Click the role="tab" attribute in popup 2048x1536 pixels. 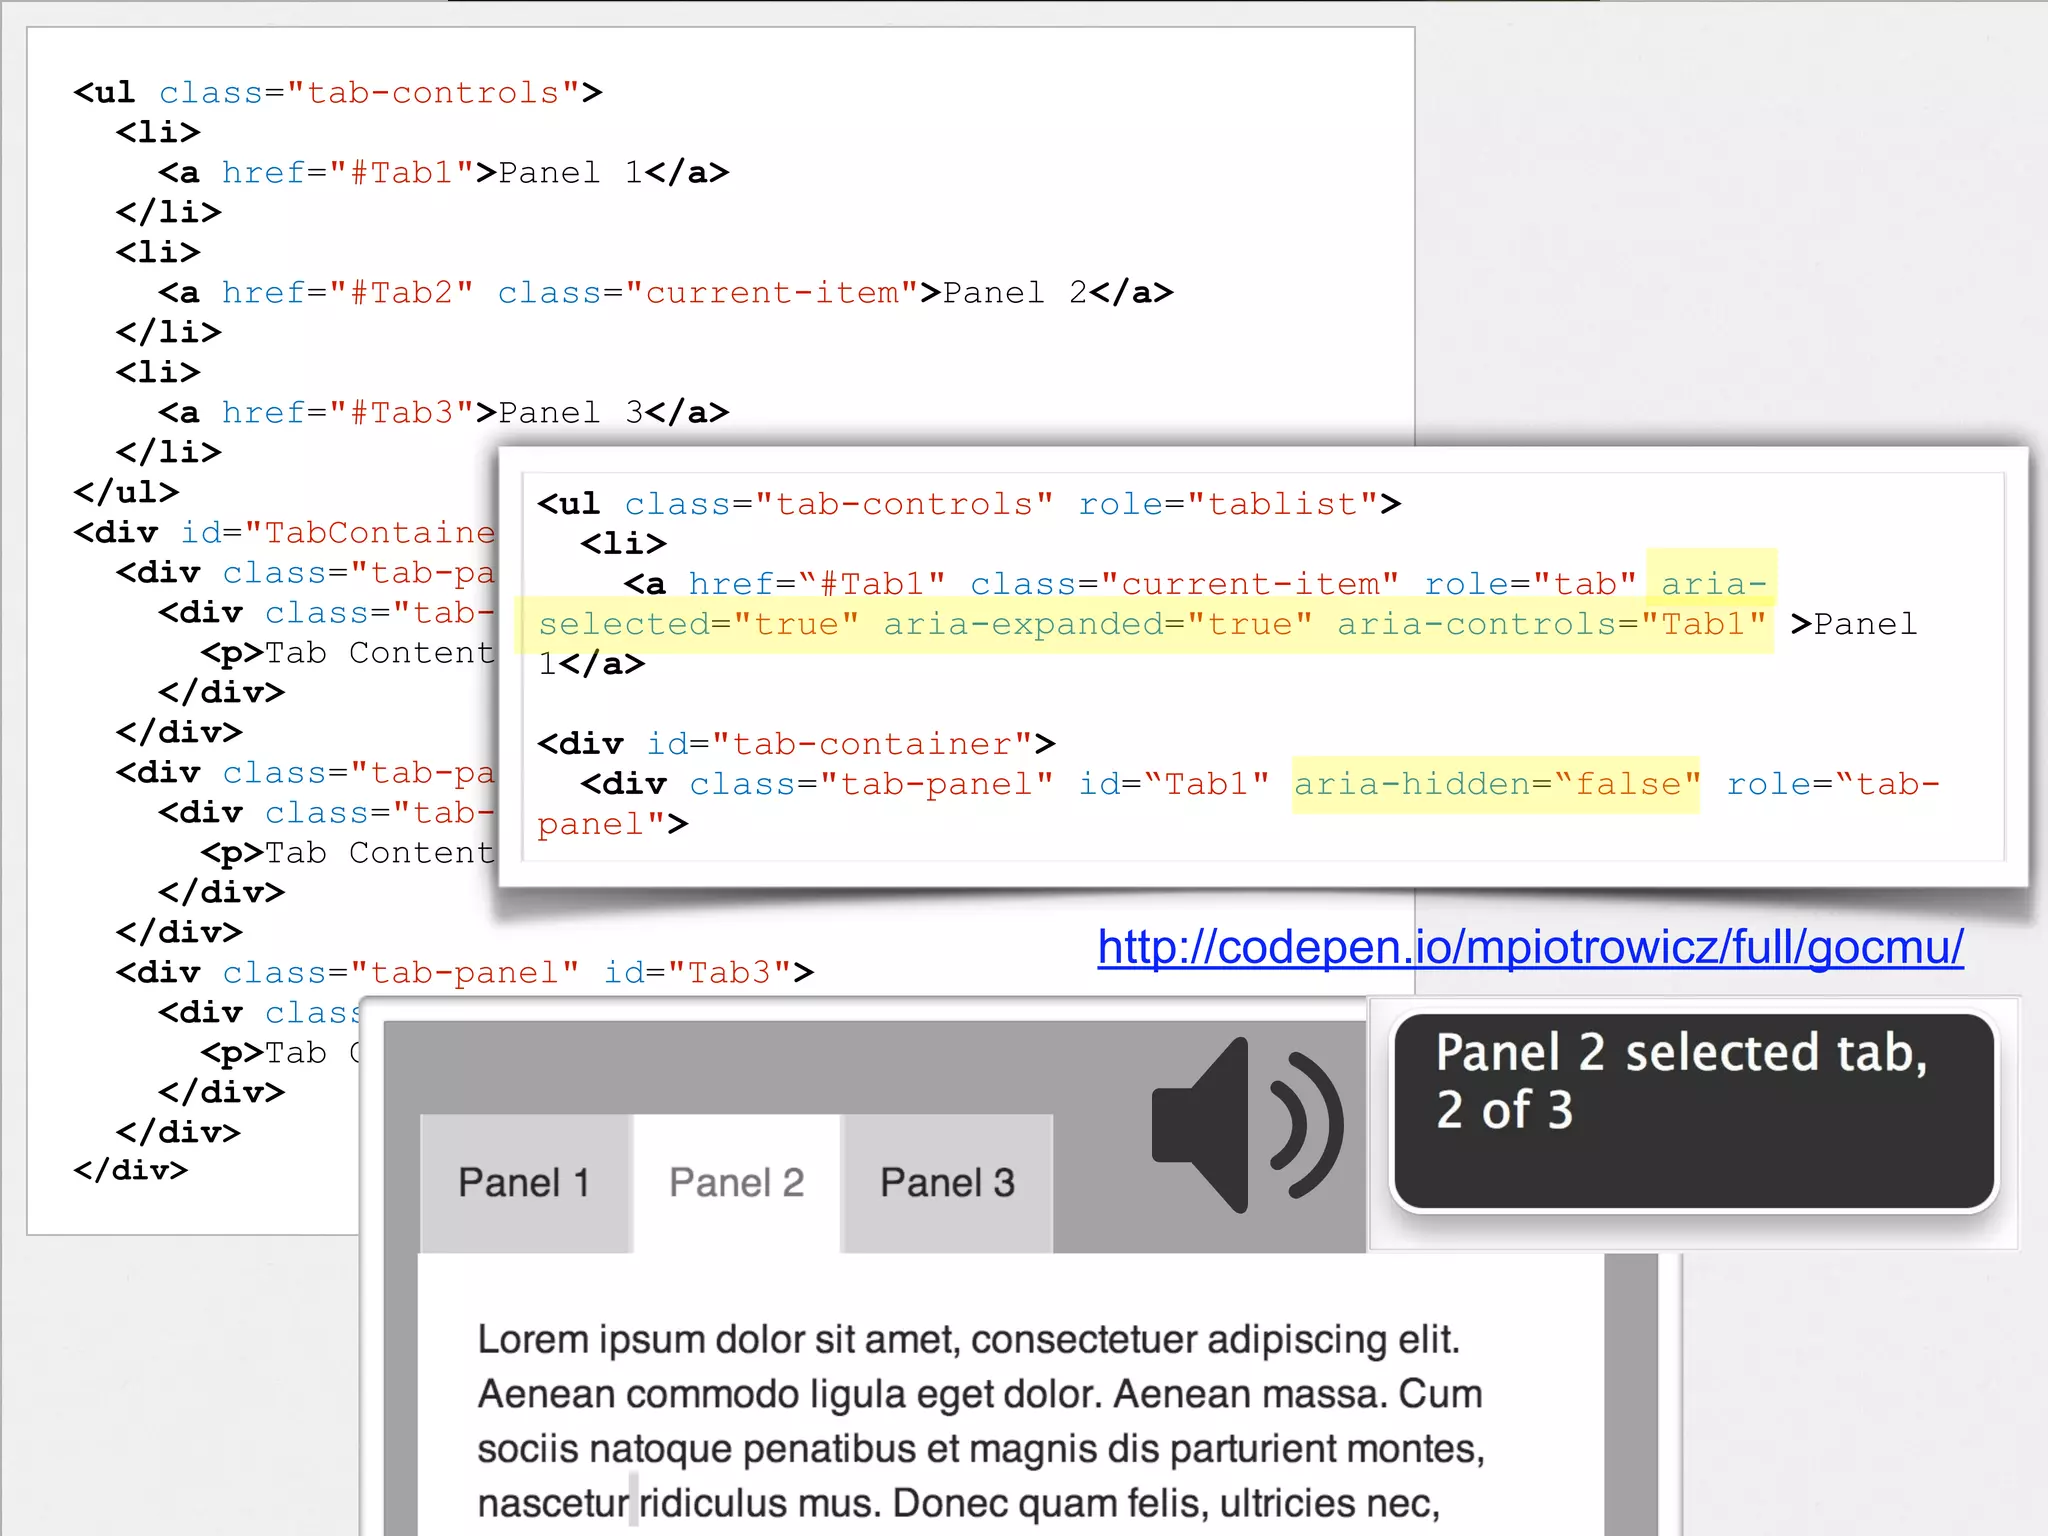pos(1530,584)
